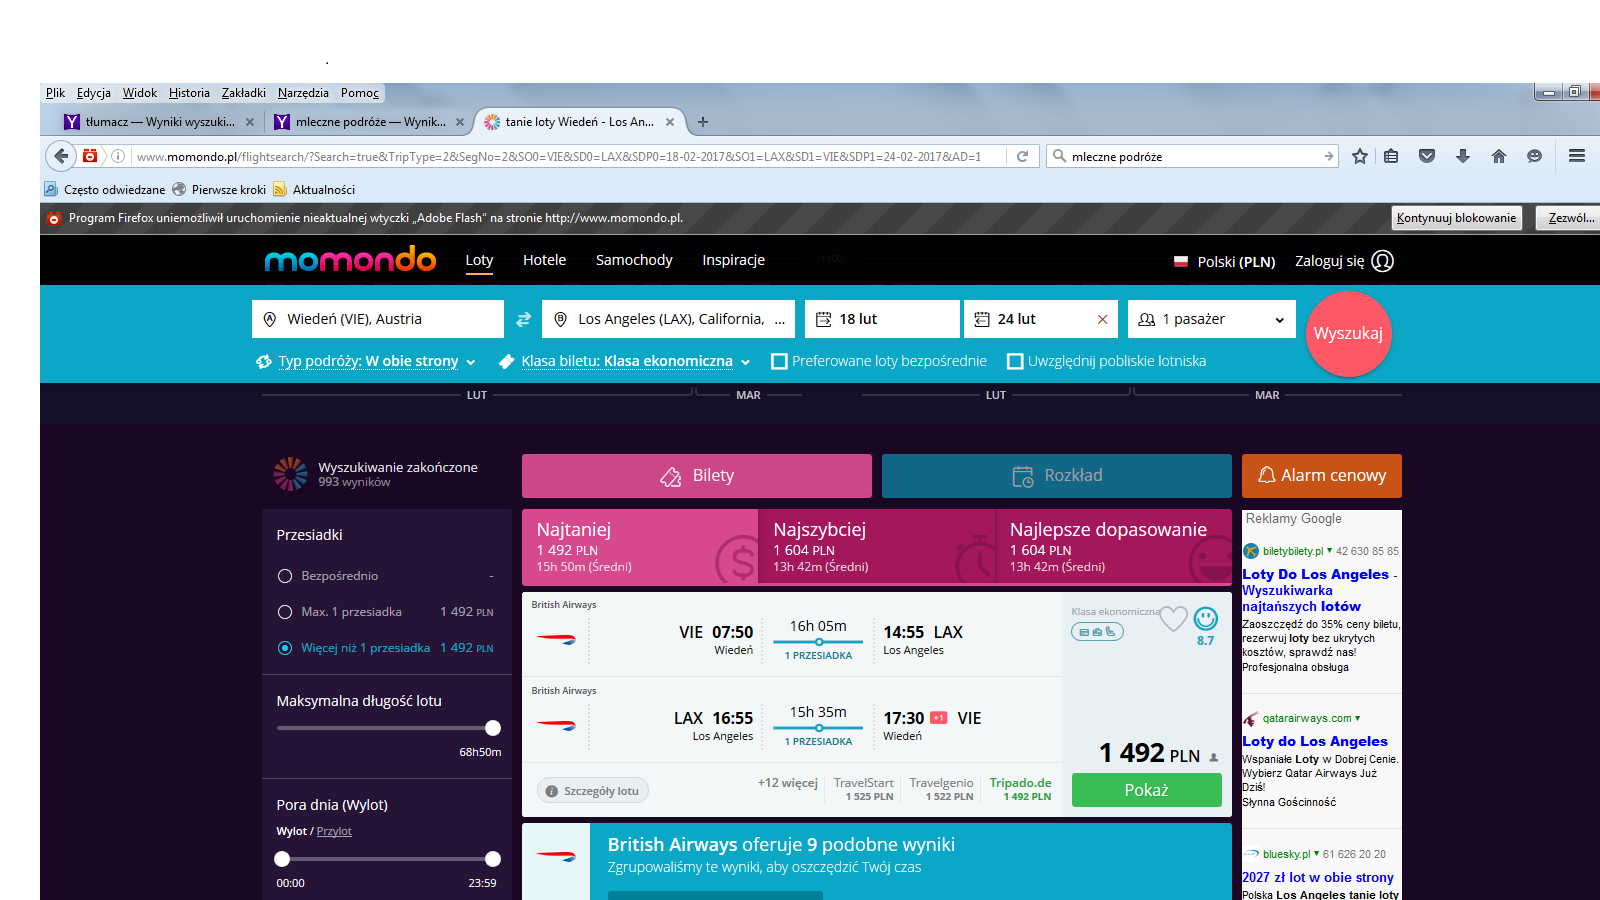Click the chat smiley icon in the toolbar
The image size is (1600, 900).
pos(1534,156)
